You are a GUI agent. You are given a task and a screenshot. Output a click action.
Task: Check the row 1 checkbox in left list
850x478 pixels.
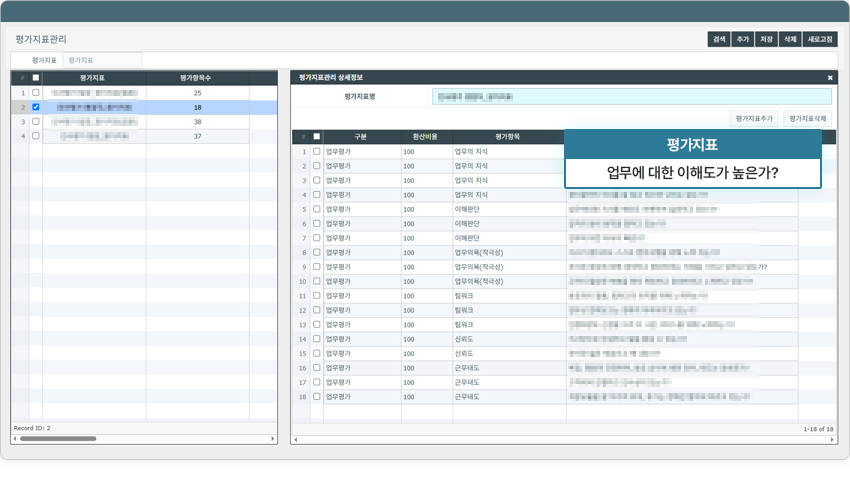point(36,93)
